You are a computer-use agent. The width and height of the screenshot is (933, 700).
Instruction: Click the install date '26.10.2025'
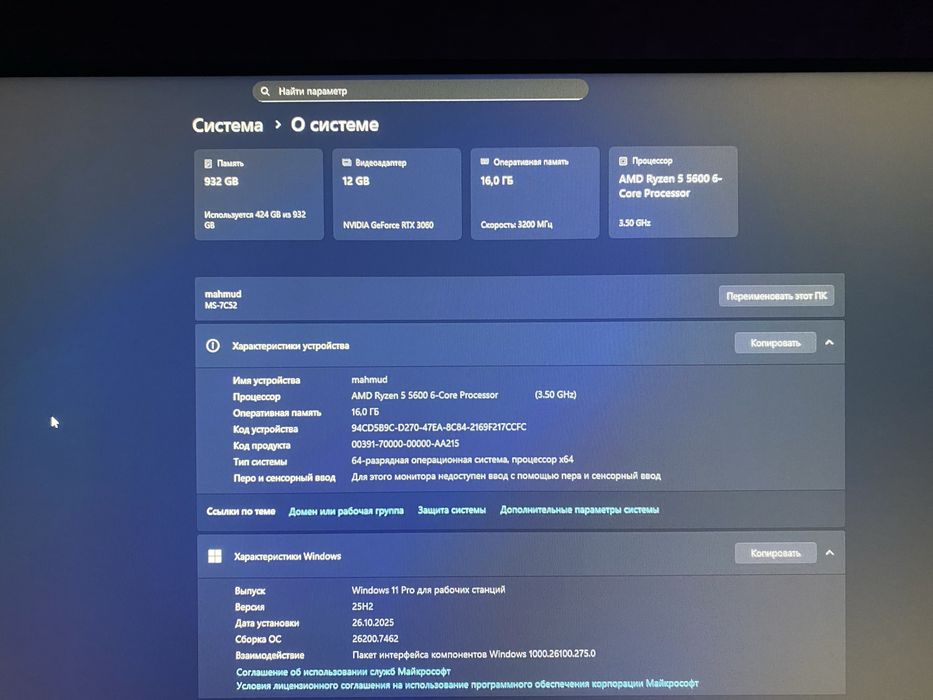click(373, 623)
